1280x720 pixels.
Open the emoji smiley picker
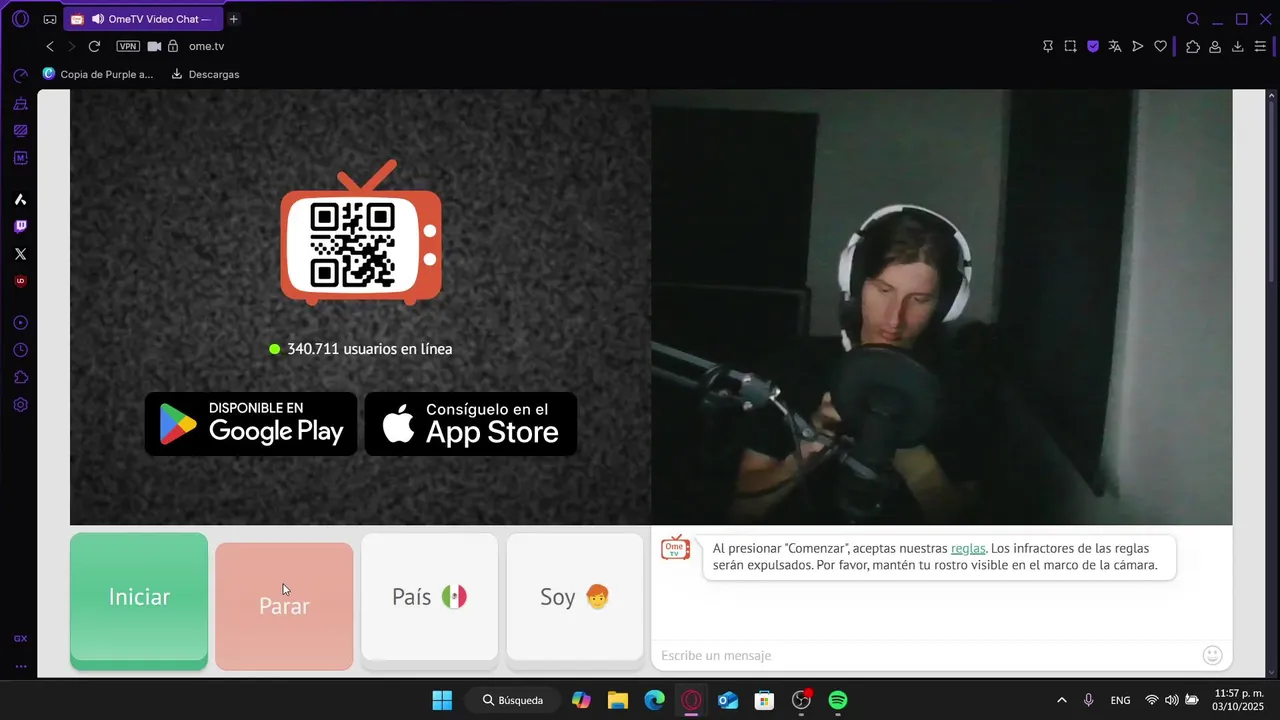1212,655
